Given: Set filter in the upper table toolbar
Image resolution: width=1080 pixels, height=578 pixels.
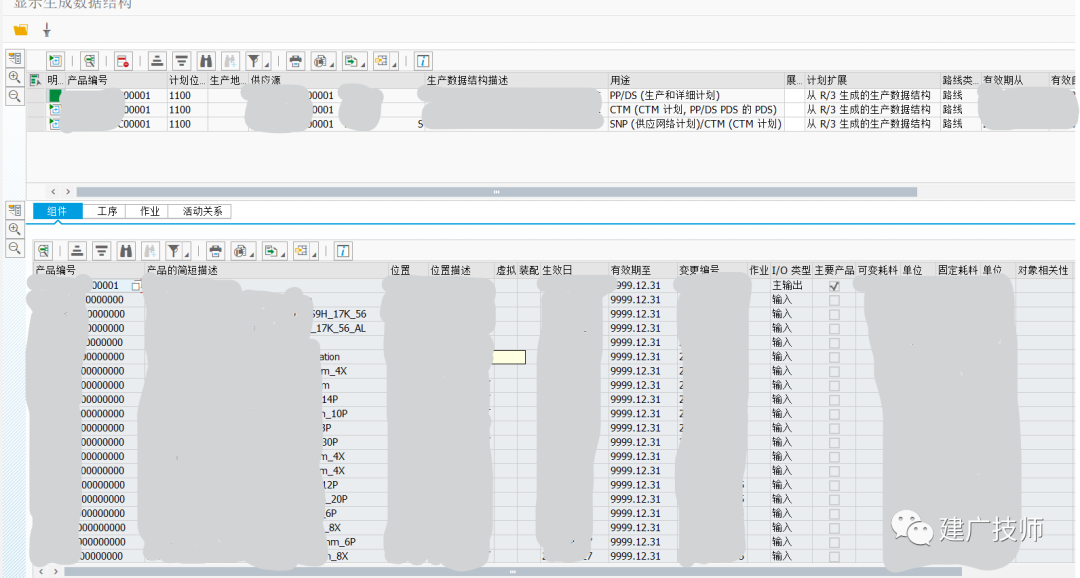Looking at the screenshot, I should 253,61.
